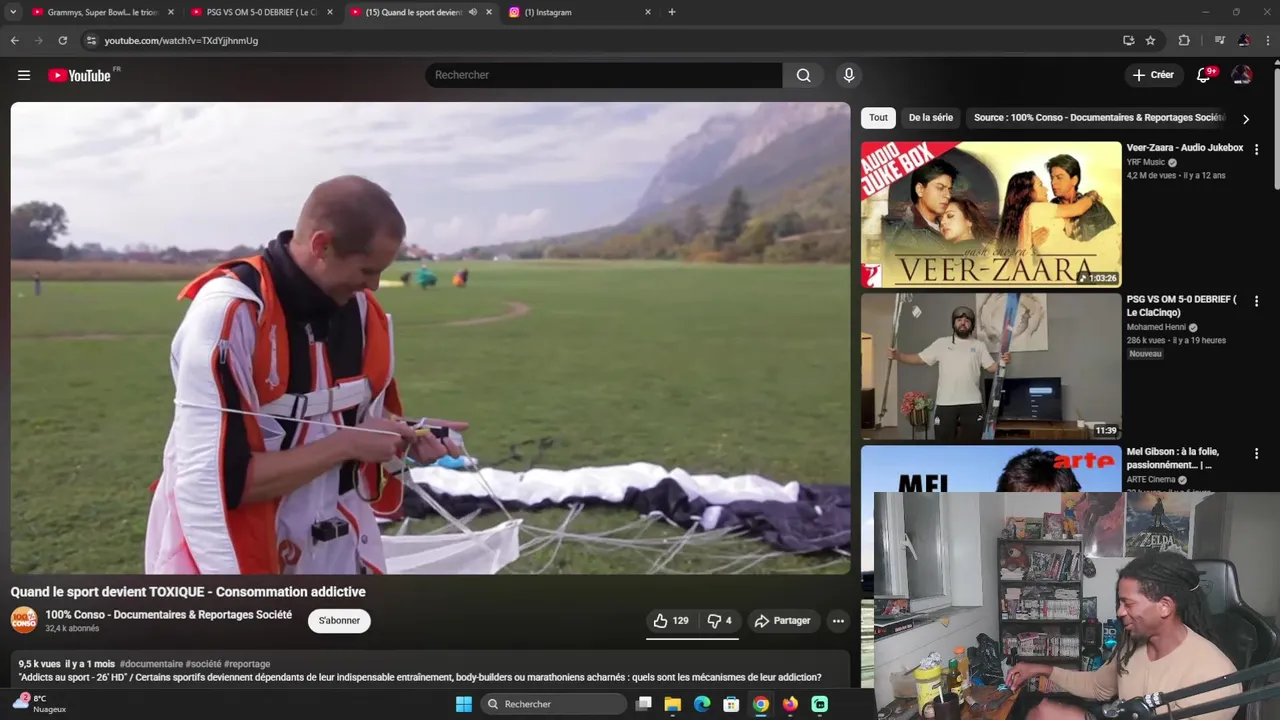Select the Source : 100% Conso chip
Screen dimensions: 1280x720
coord(1097,118)
